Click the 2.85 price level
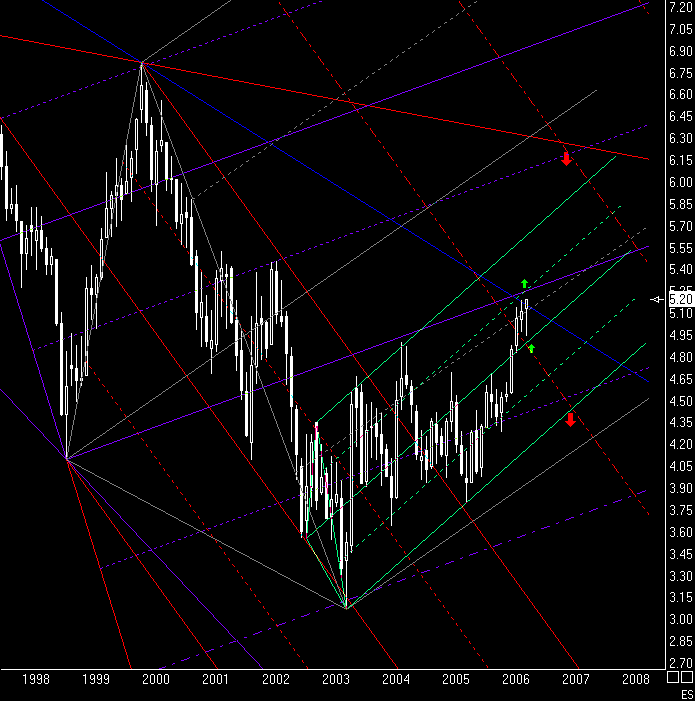 pyautogui.click(x=681, y=641)
